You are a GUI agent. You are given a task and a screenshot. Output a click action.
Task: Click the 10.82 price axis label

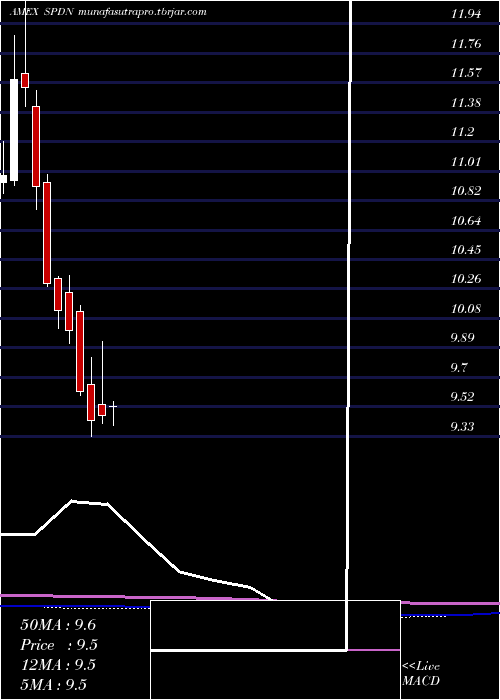point(466,191)
